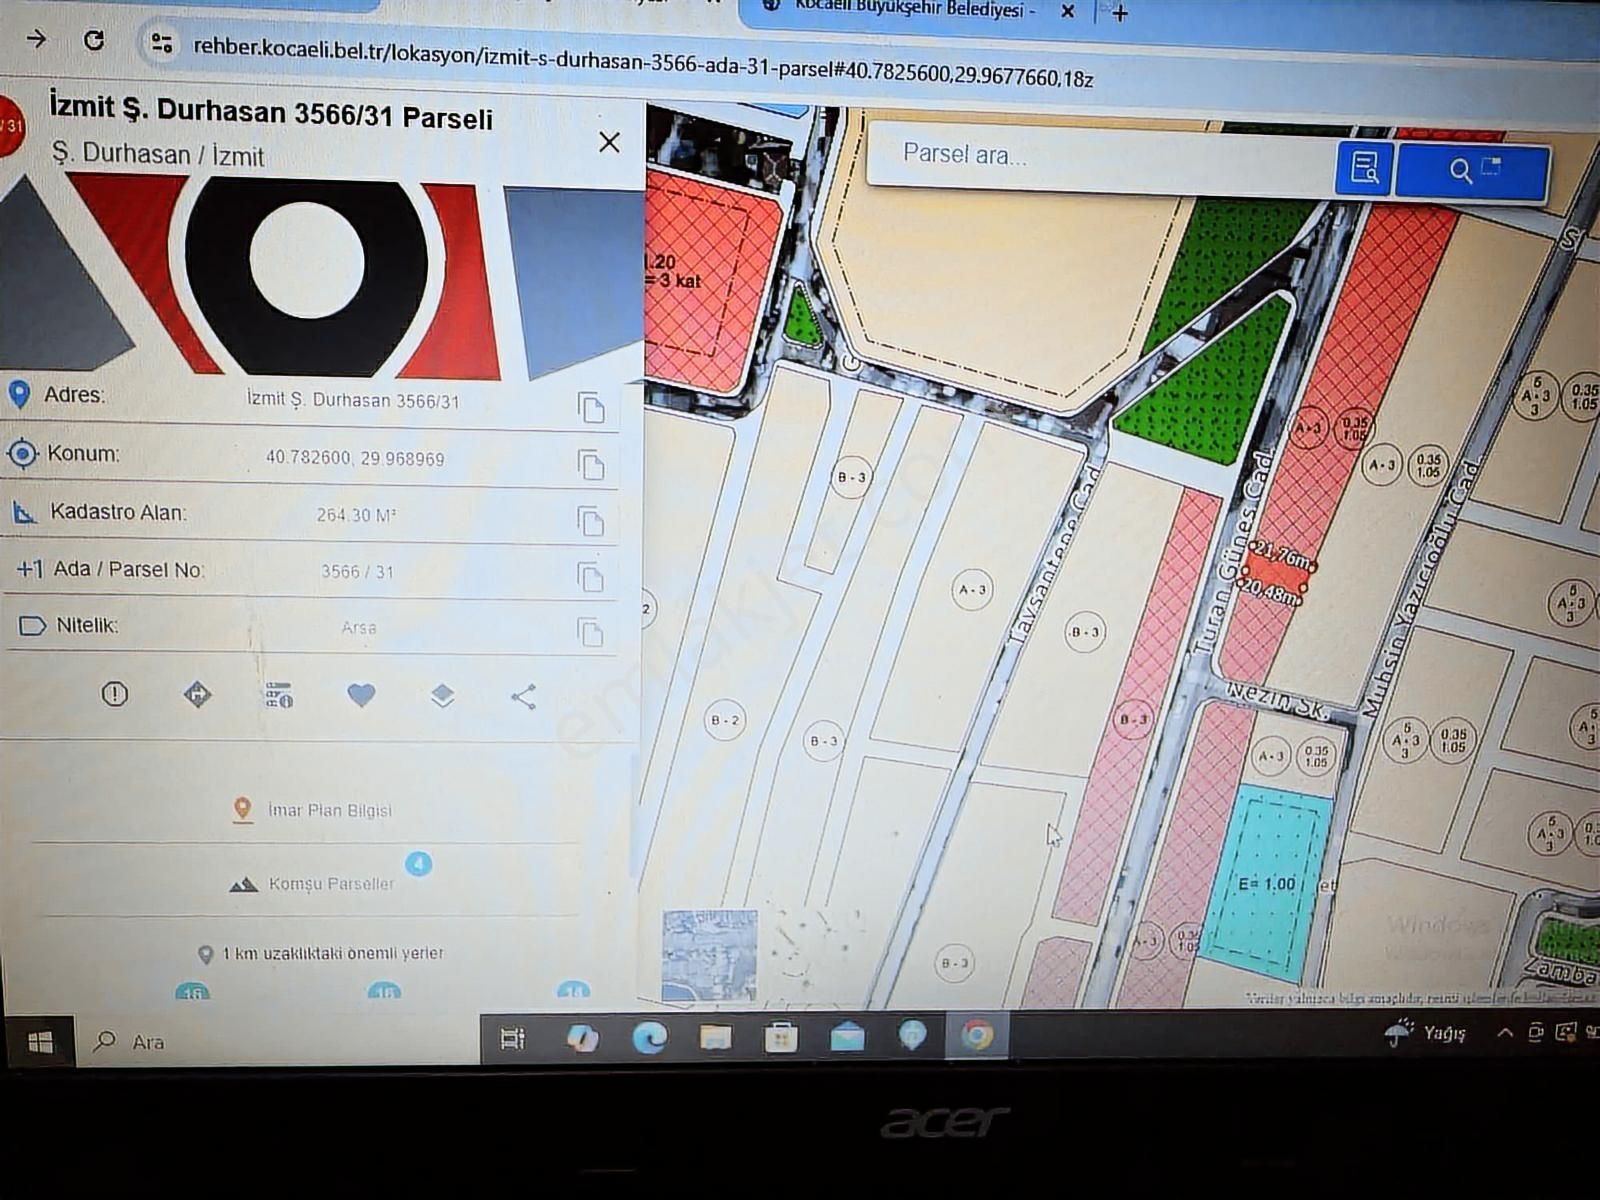
Task: Switch to the Kocaeli Büyükşehir Belediyesi tab
Action: [x=910, y=11]
